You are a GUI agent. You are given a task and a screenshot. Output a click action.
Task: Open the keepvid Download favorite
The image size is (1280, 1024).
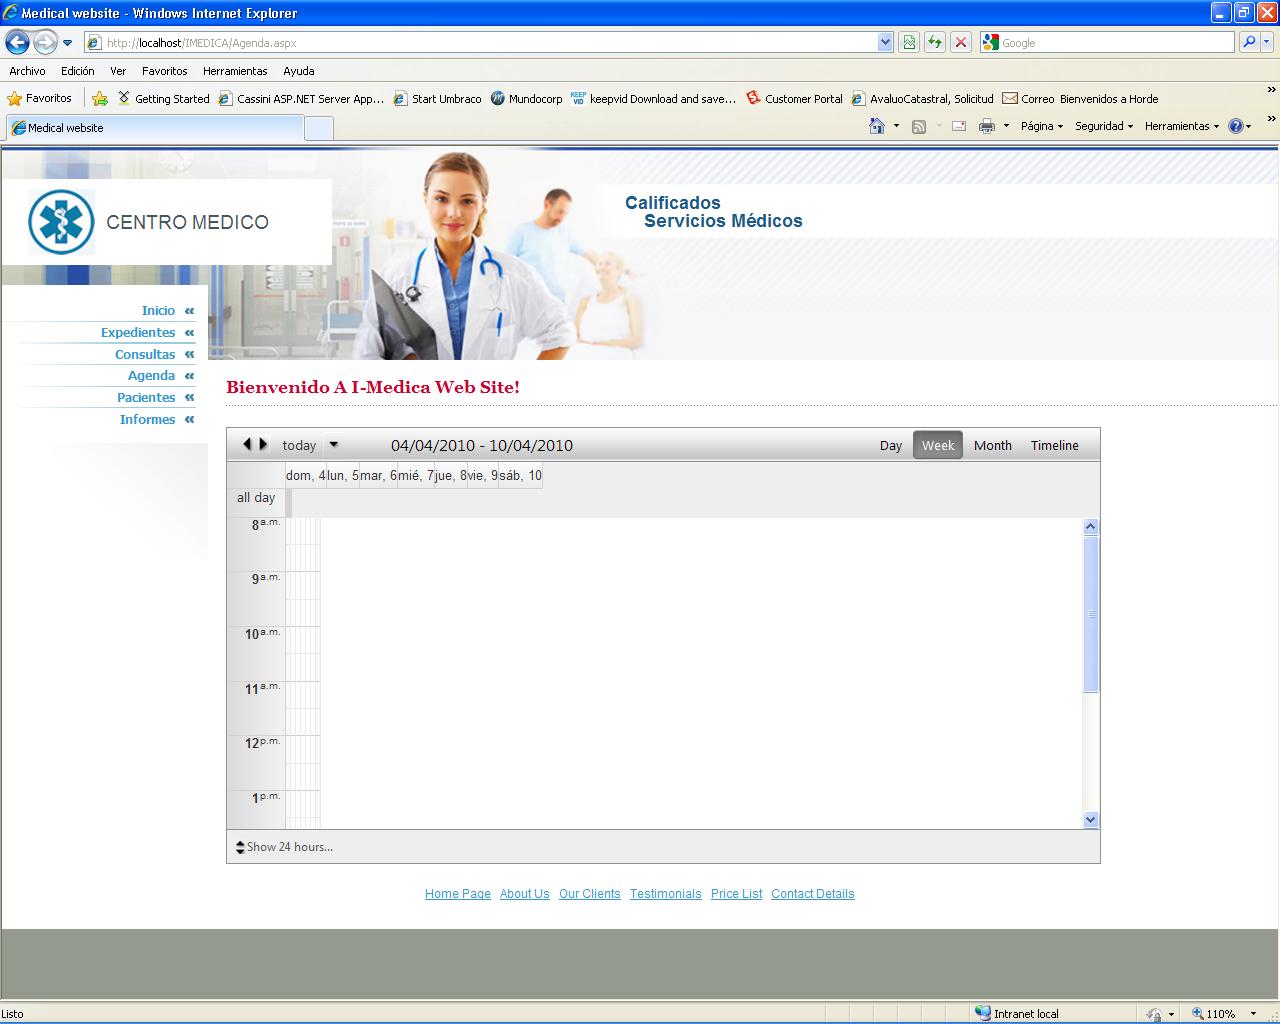point(653,98)
